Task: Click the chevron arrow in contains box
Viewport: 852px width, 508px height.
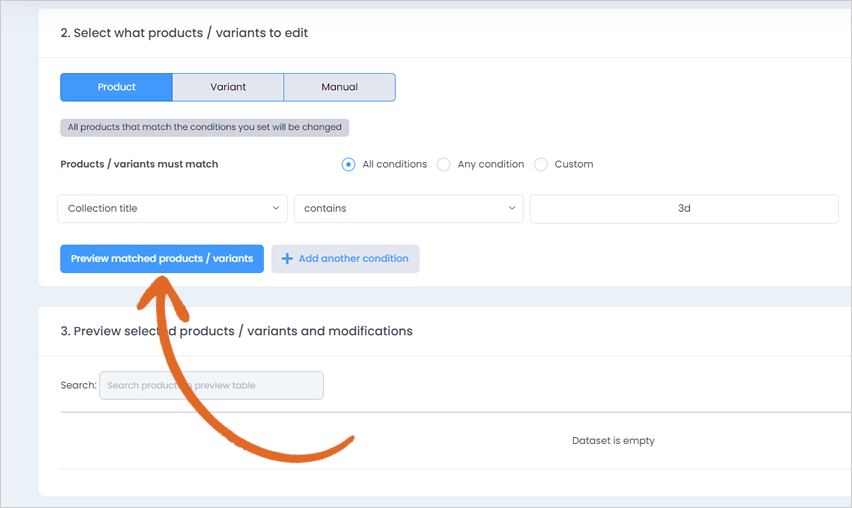Action: tap(511, 208)
